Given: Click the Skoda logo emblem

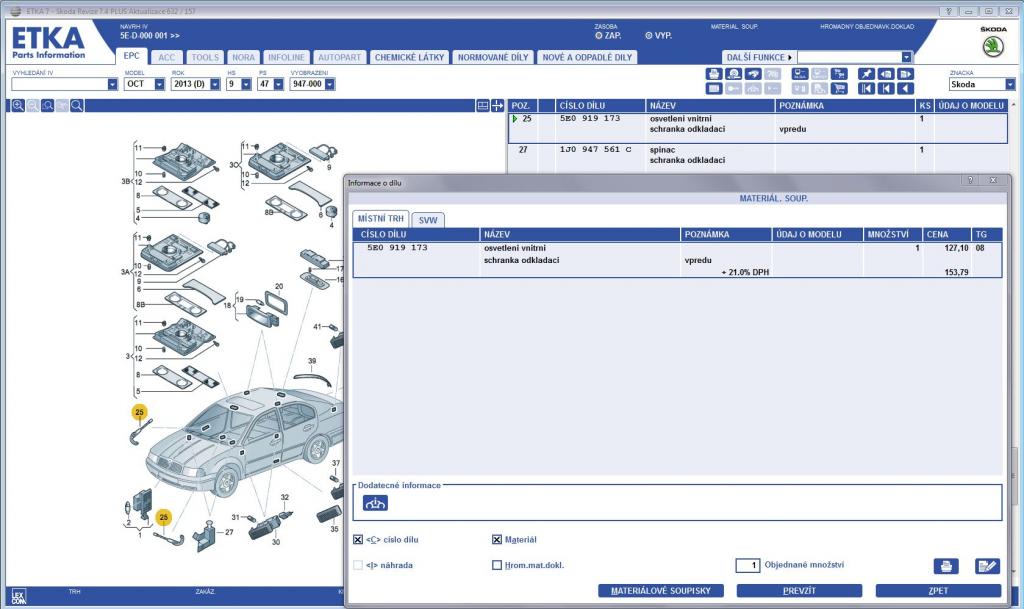Looking at the screenshot, I should point(993,46).
